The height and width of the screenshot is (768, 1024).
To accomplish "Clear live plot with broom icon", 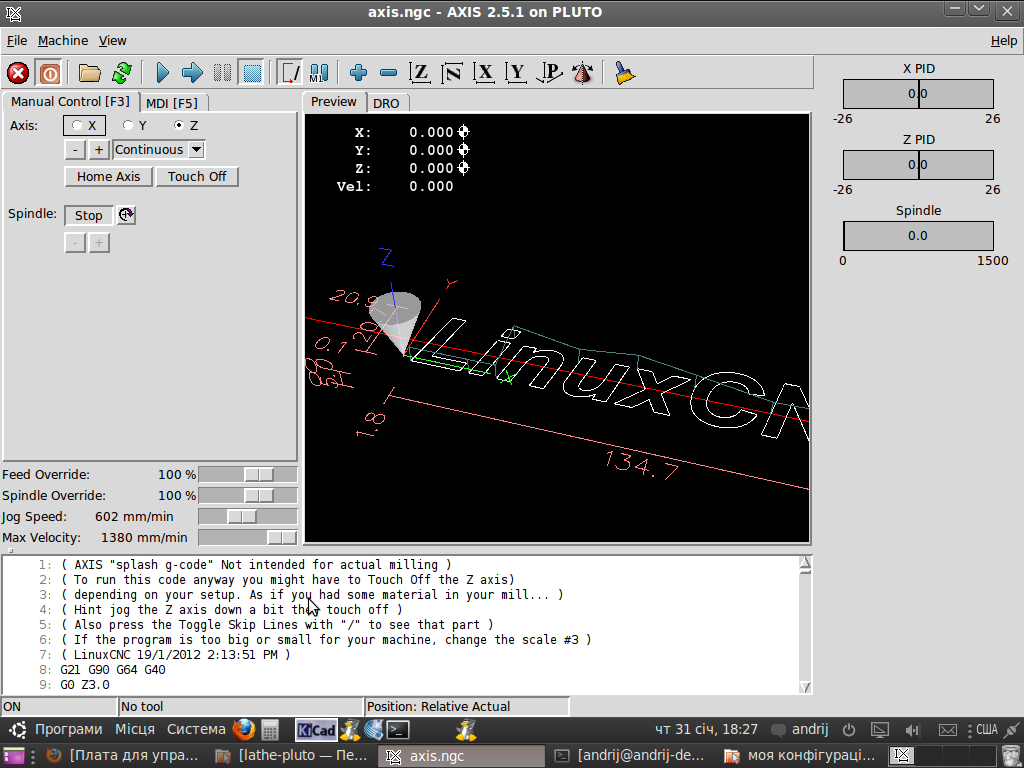I will 625,73.
